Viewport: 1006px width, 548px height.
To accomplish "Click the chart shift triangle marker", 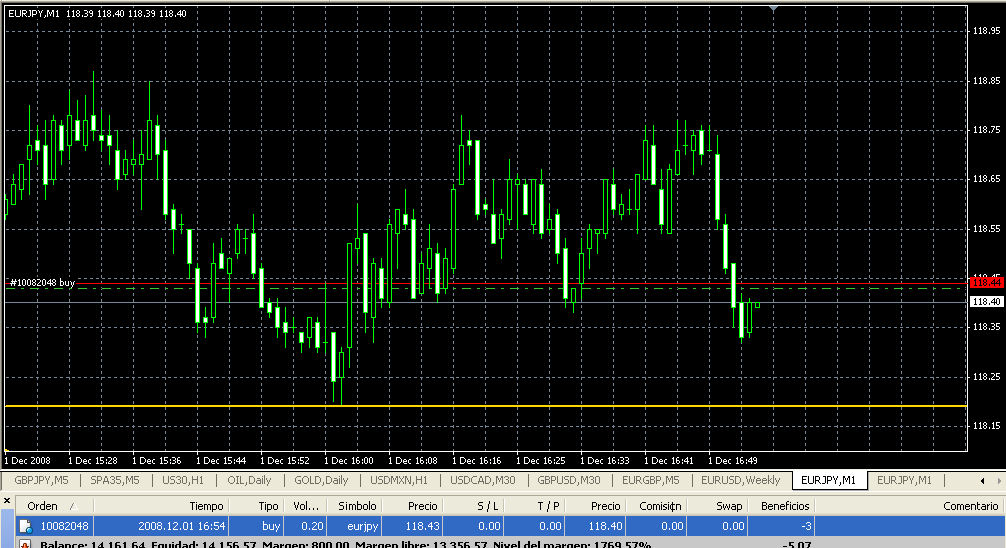I will coord(772,9).
